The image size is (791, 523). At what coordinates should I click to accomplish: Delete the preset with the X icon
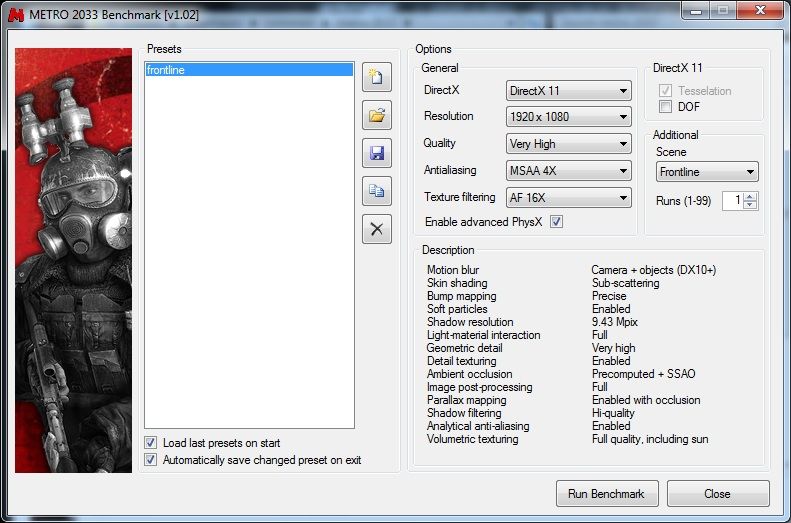(376, 229)
